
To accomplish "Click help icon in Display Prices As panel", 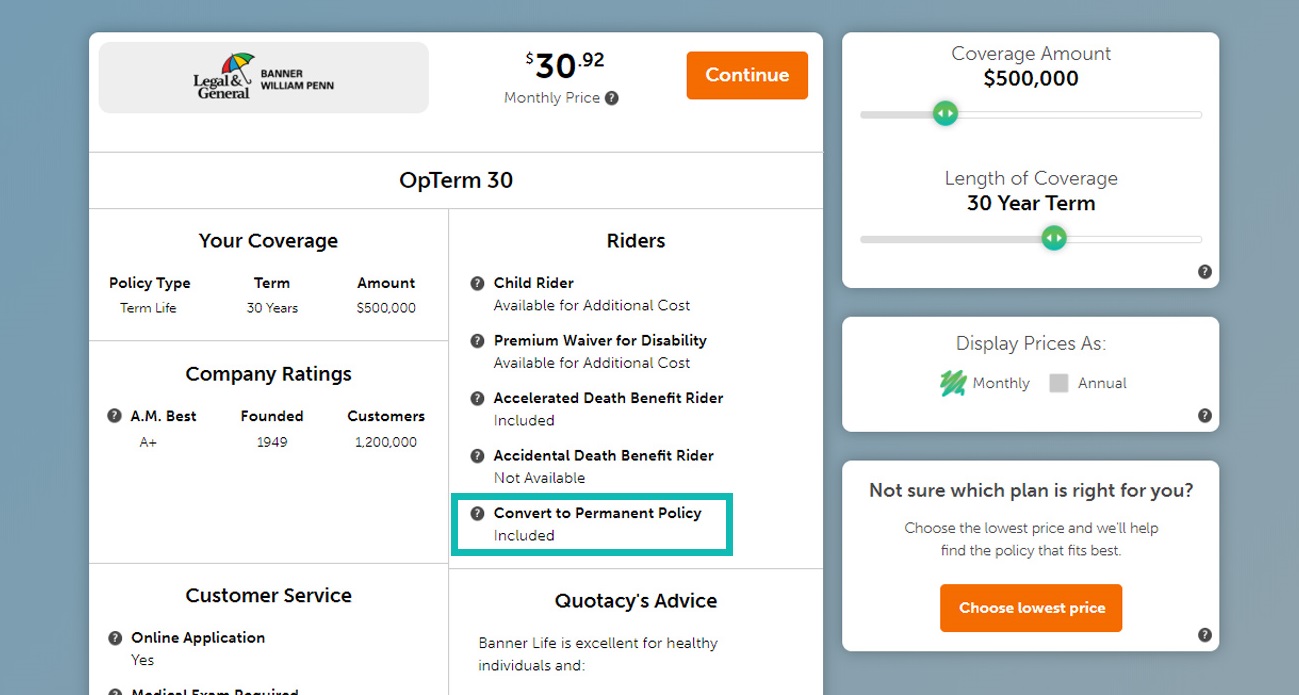I will (1204, 416).
